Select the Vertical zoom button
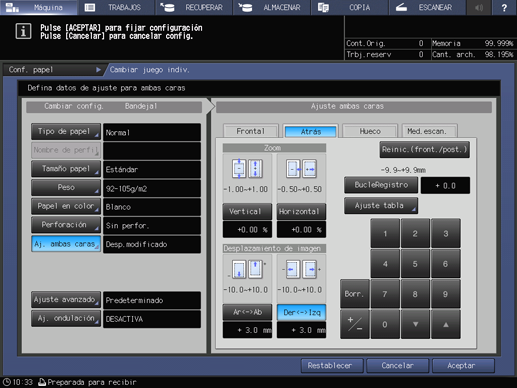The width and height of the screenshot is (517, 388). [247, 211]
